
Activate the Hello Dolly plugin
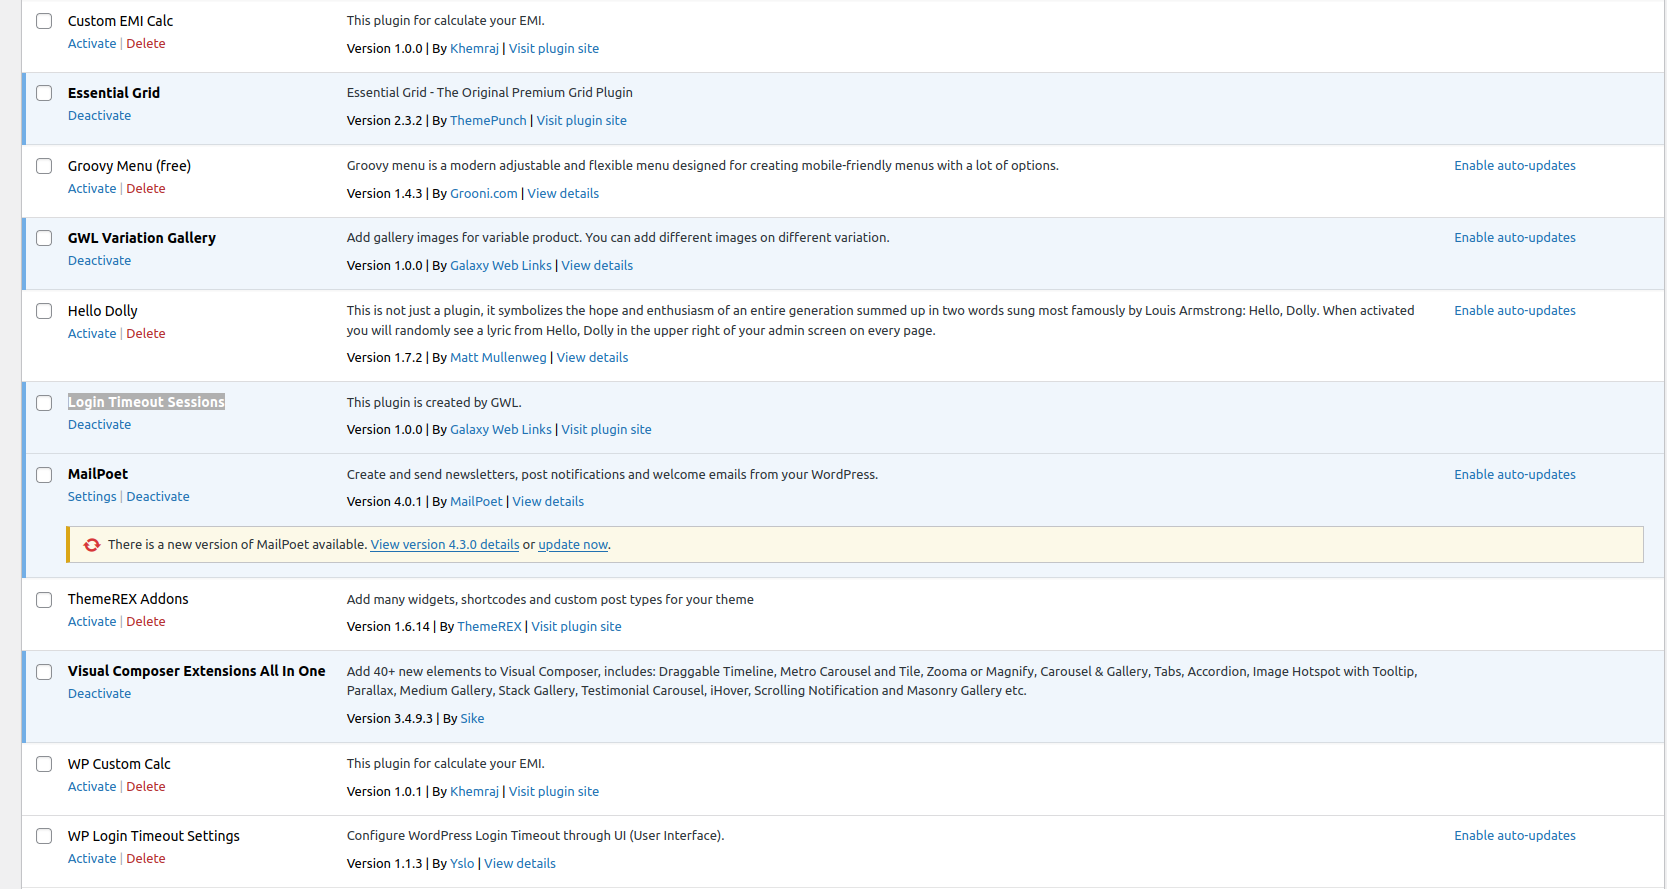(x=92, y=334)
